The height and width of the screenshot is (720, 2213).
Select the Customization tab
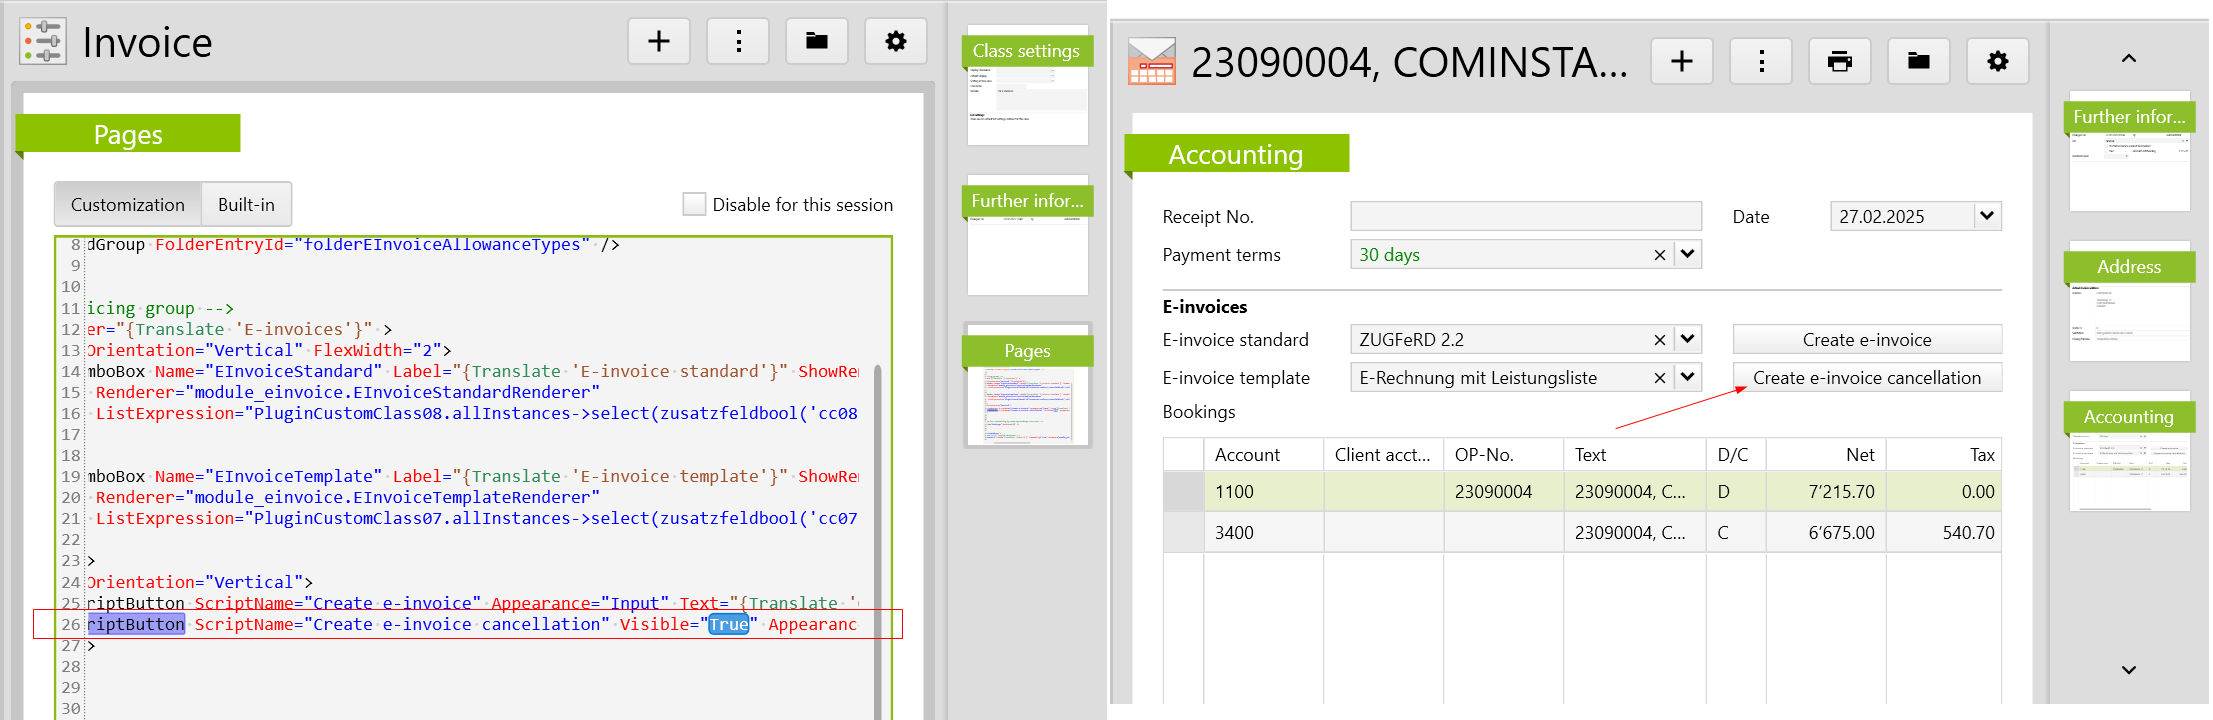(x=128, y=204)
